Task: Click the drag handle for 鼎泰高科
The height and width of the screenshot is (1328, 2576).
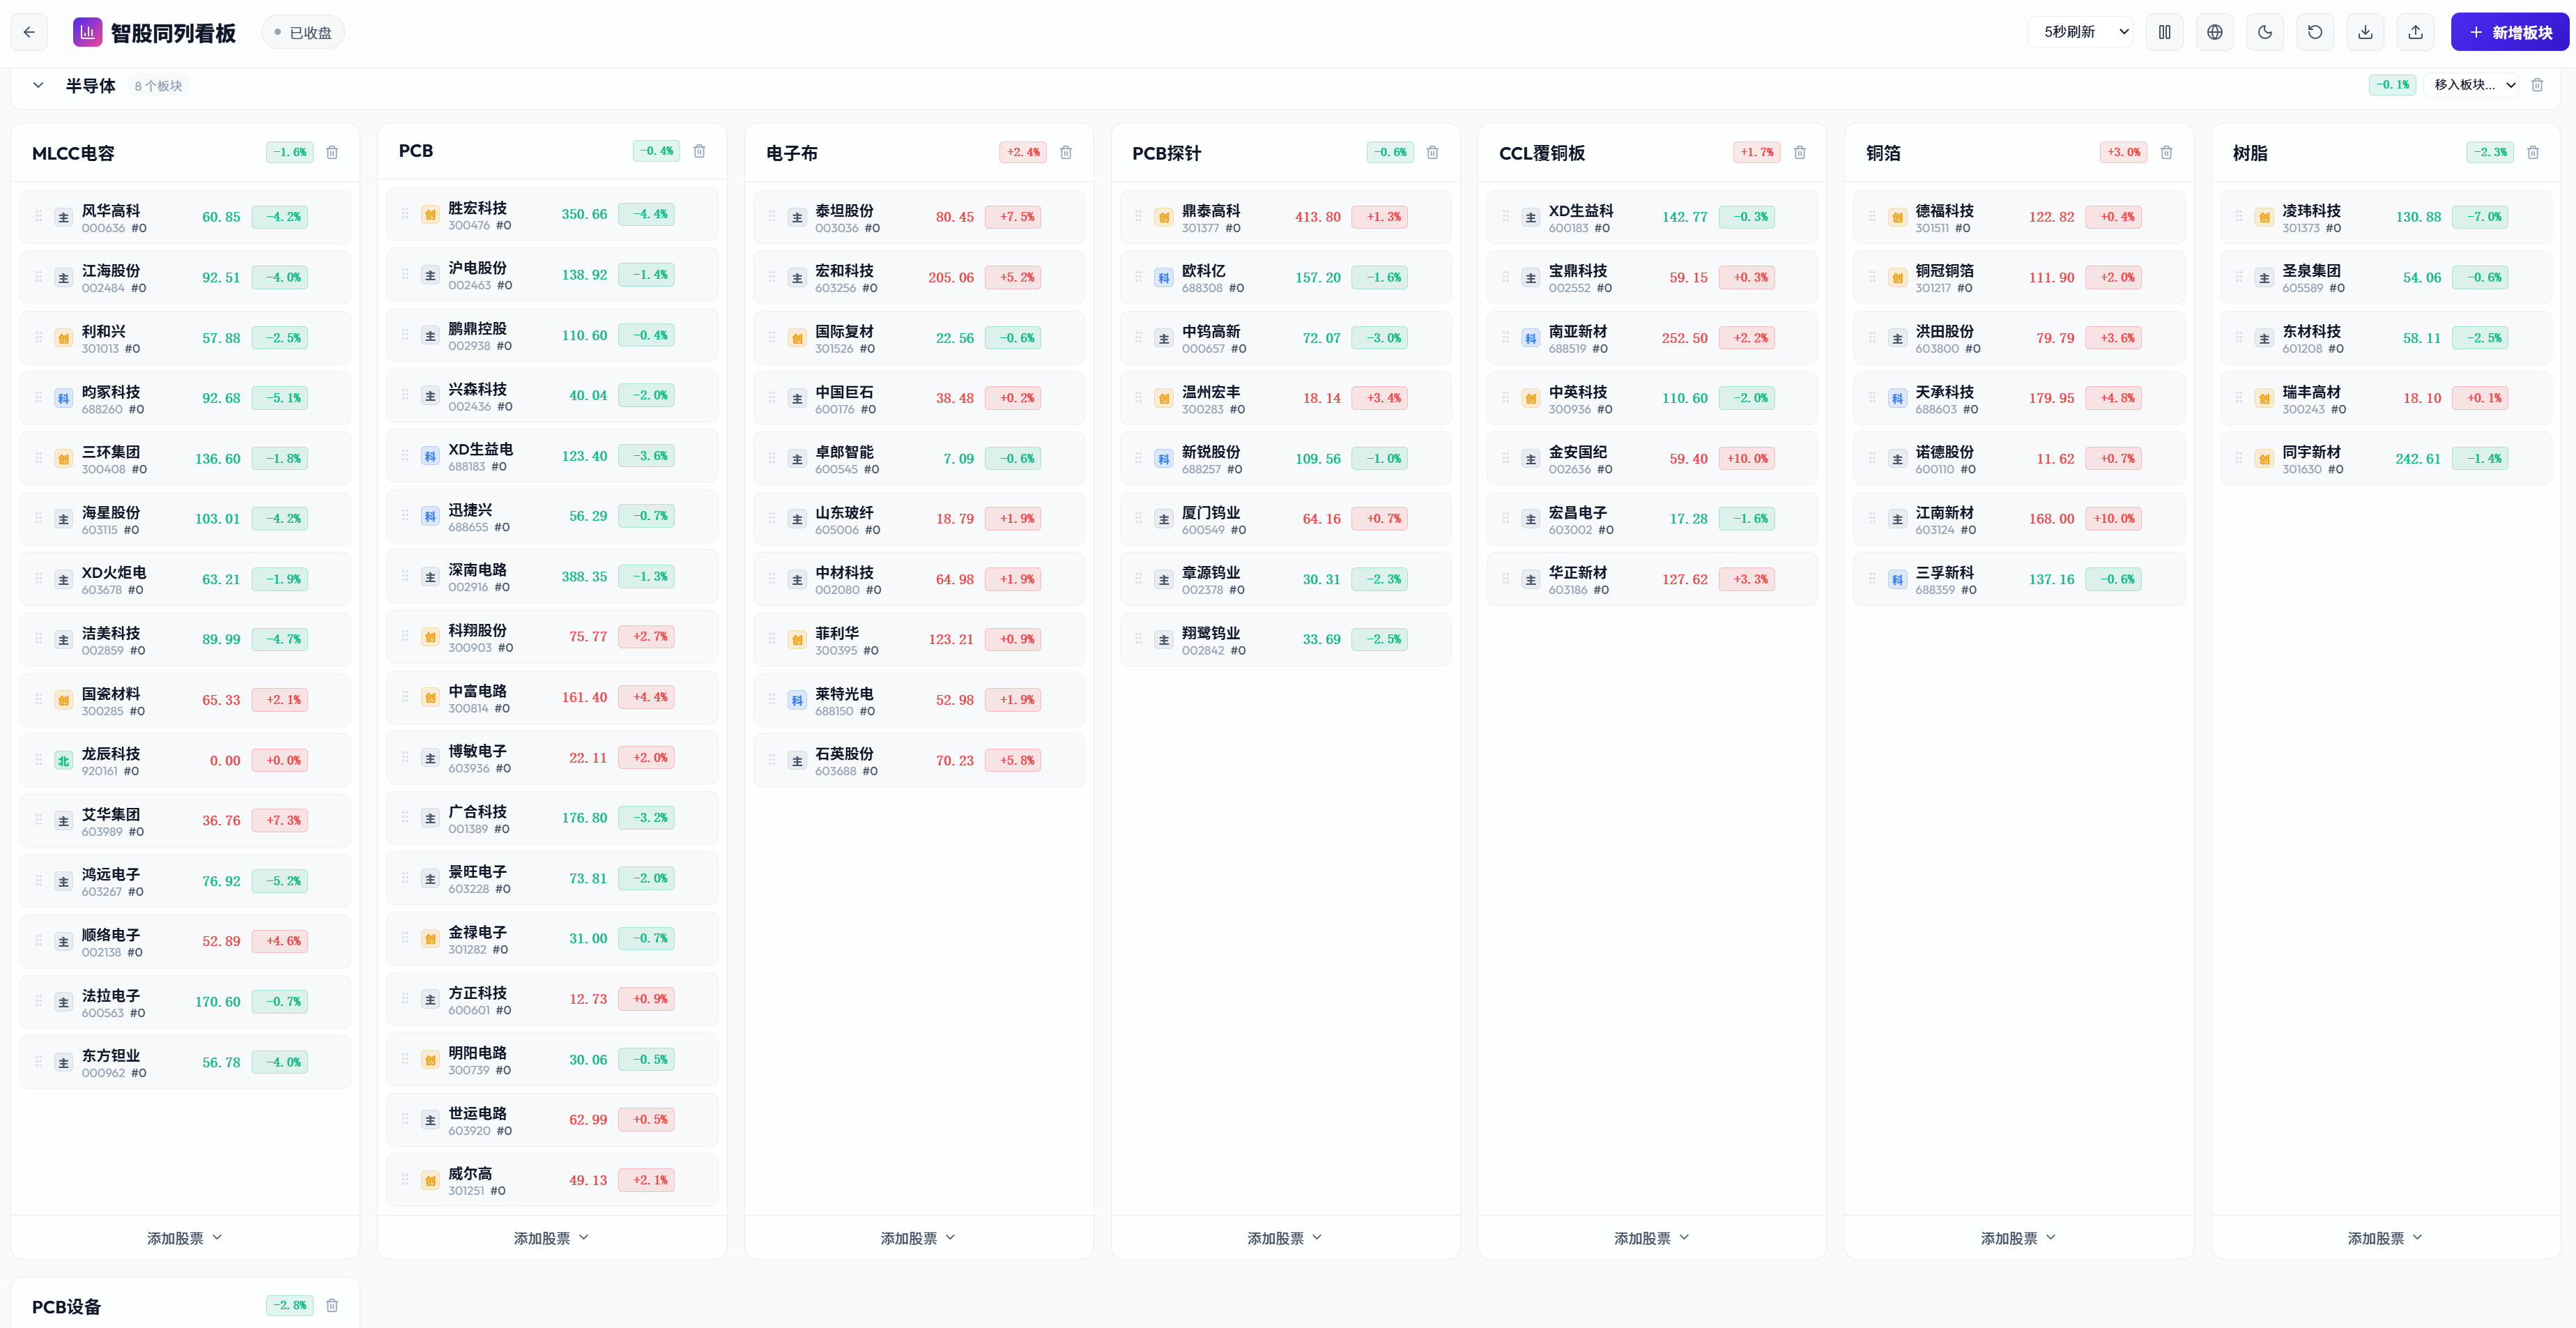Action: 1138,216
